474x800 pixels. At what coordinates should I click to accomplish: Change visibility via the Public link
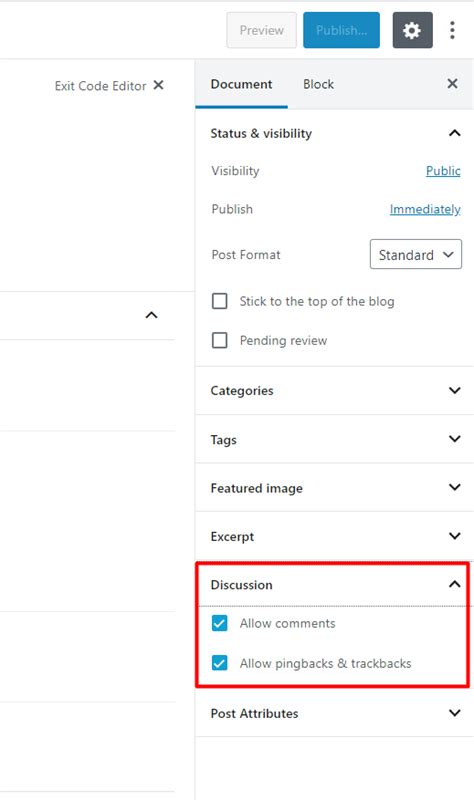click(443, 171)
